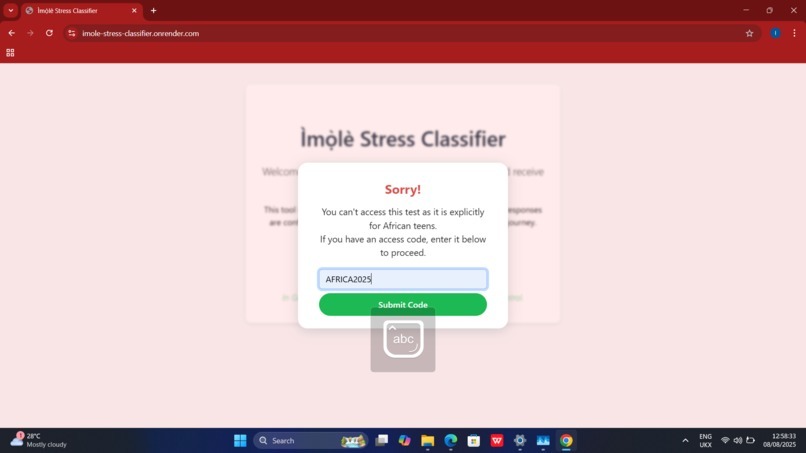
Task: Open site information icon in address bar
Action: pos(71,33)
